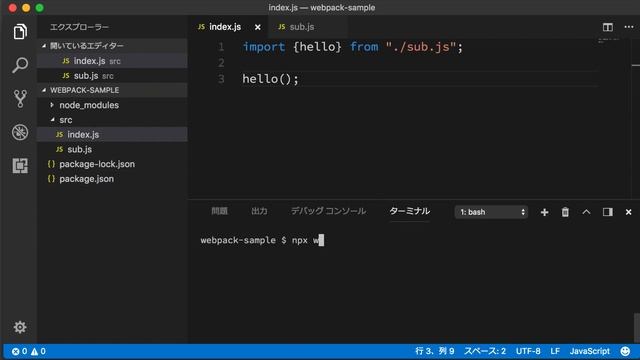Viewport: 640px width, 360px height.
Task: Open the Extensions view icon
Action: (20, 166)
